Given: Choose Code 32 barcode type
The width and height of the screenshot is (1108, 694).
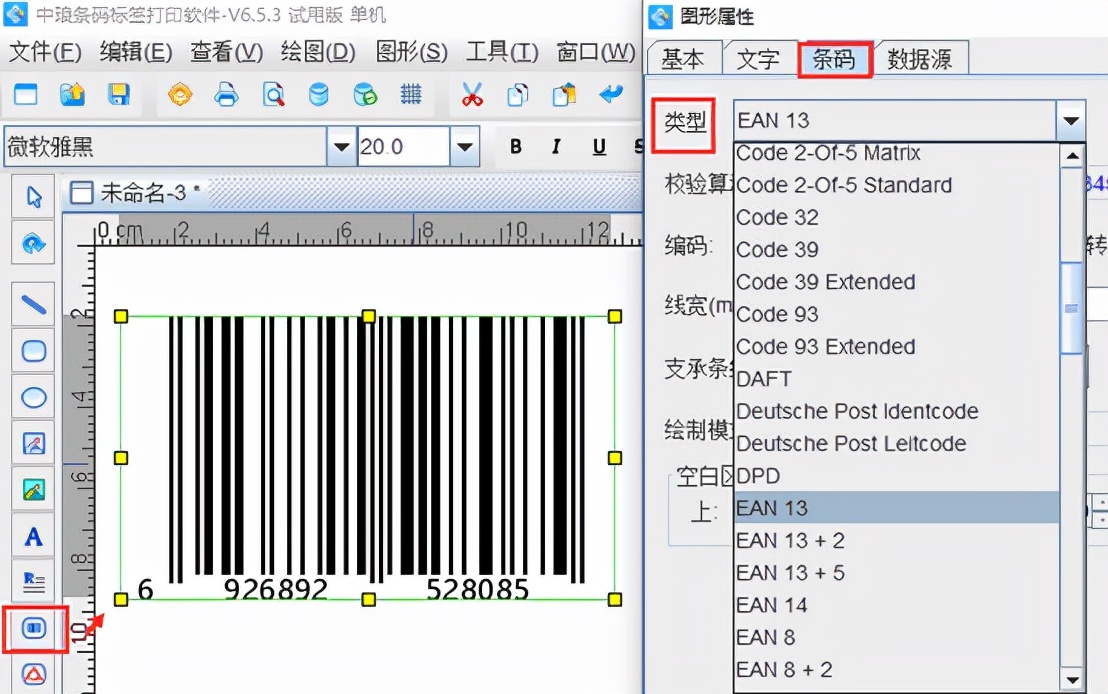Looking at the screenshot, I should tap(896, 217).
